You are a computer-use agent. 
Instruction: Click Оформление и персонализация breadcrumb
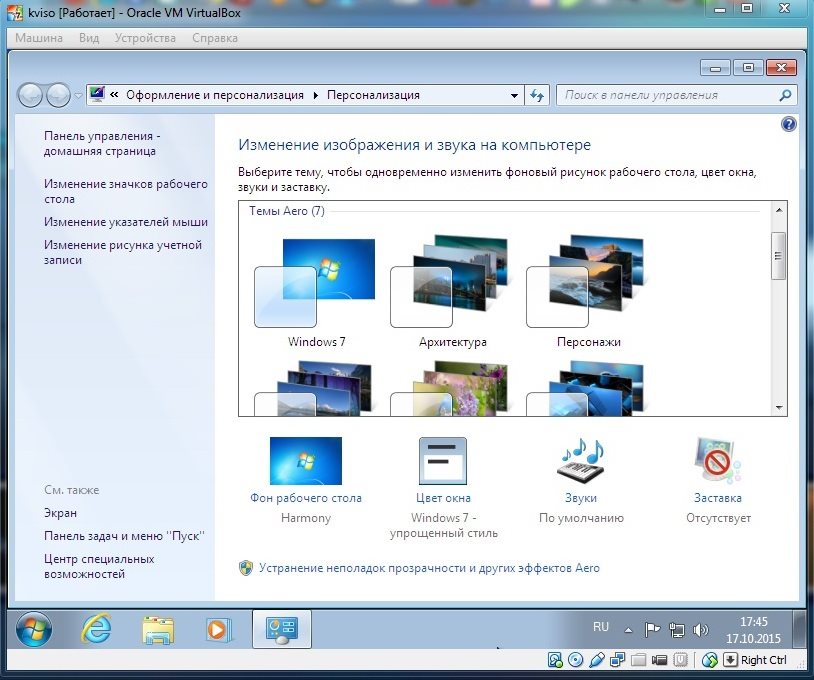coord(215,95)
